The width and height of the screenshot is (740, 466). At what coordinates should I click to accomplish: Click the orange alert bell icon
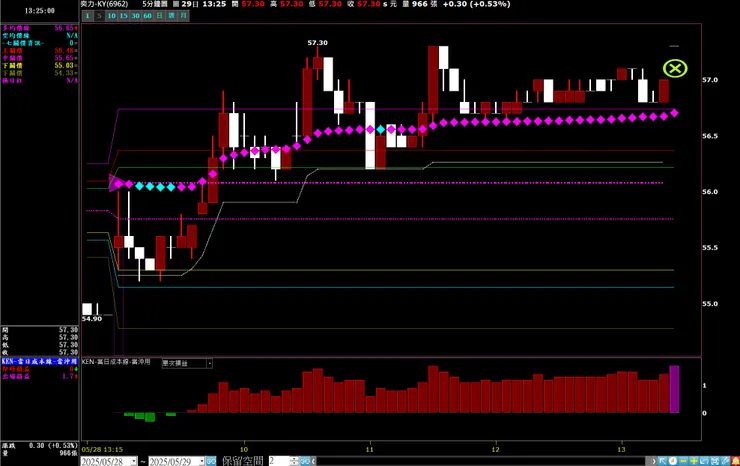(735, 461)
